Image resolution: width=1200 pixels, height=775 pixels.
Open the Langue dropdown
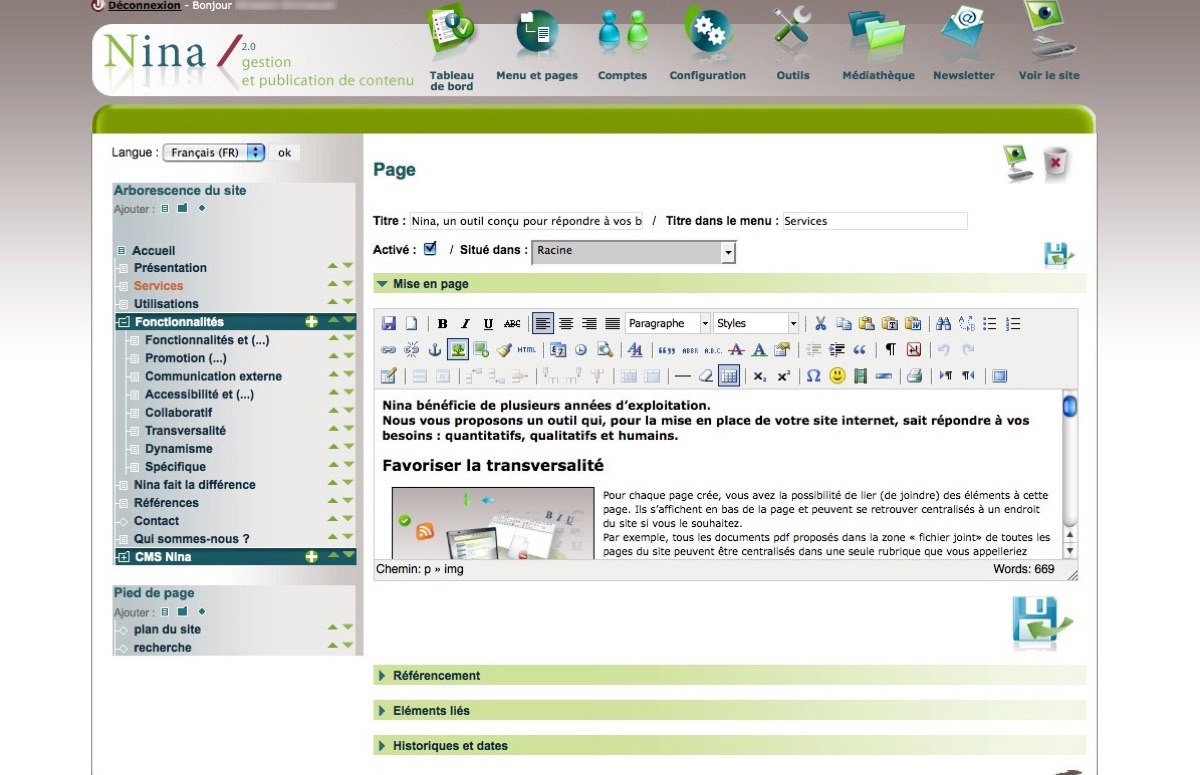click(214, 153)
